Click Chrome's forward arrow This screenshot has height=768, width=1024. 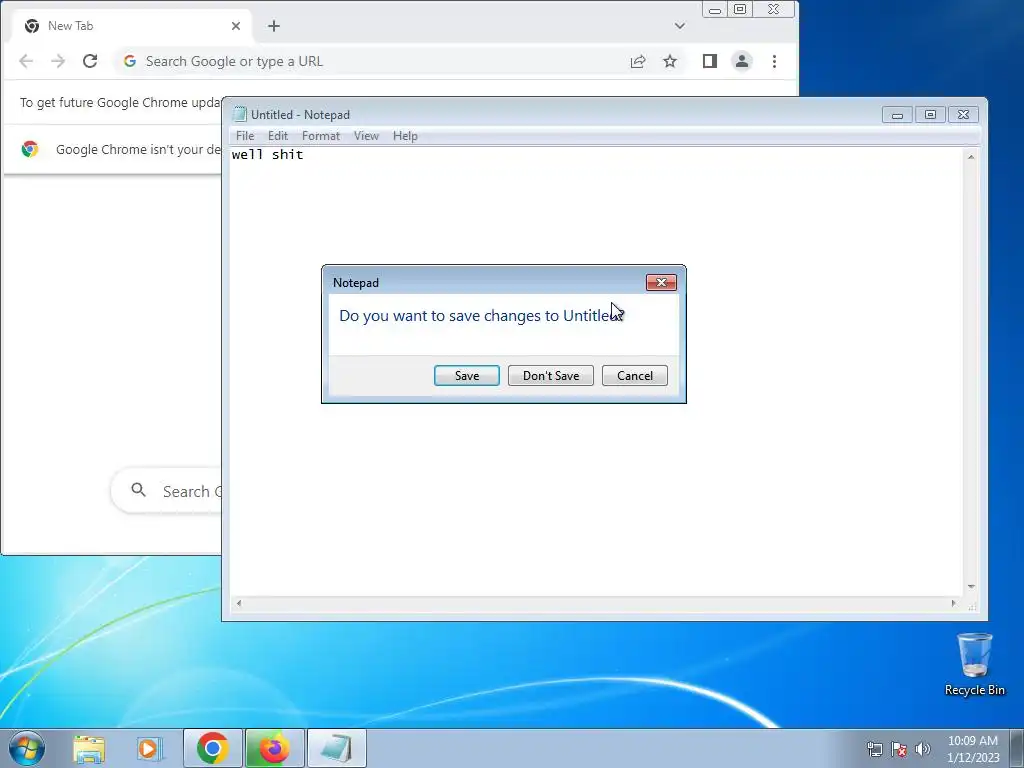tap(58, 61)
